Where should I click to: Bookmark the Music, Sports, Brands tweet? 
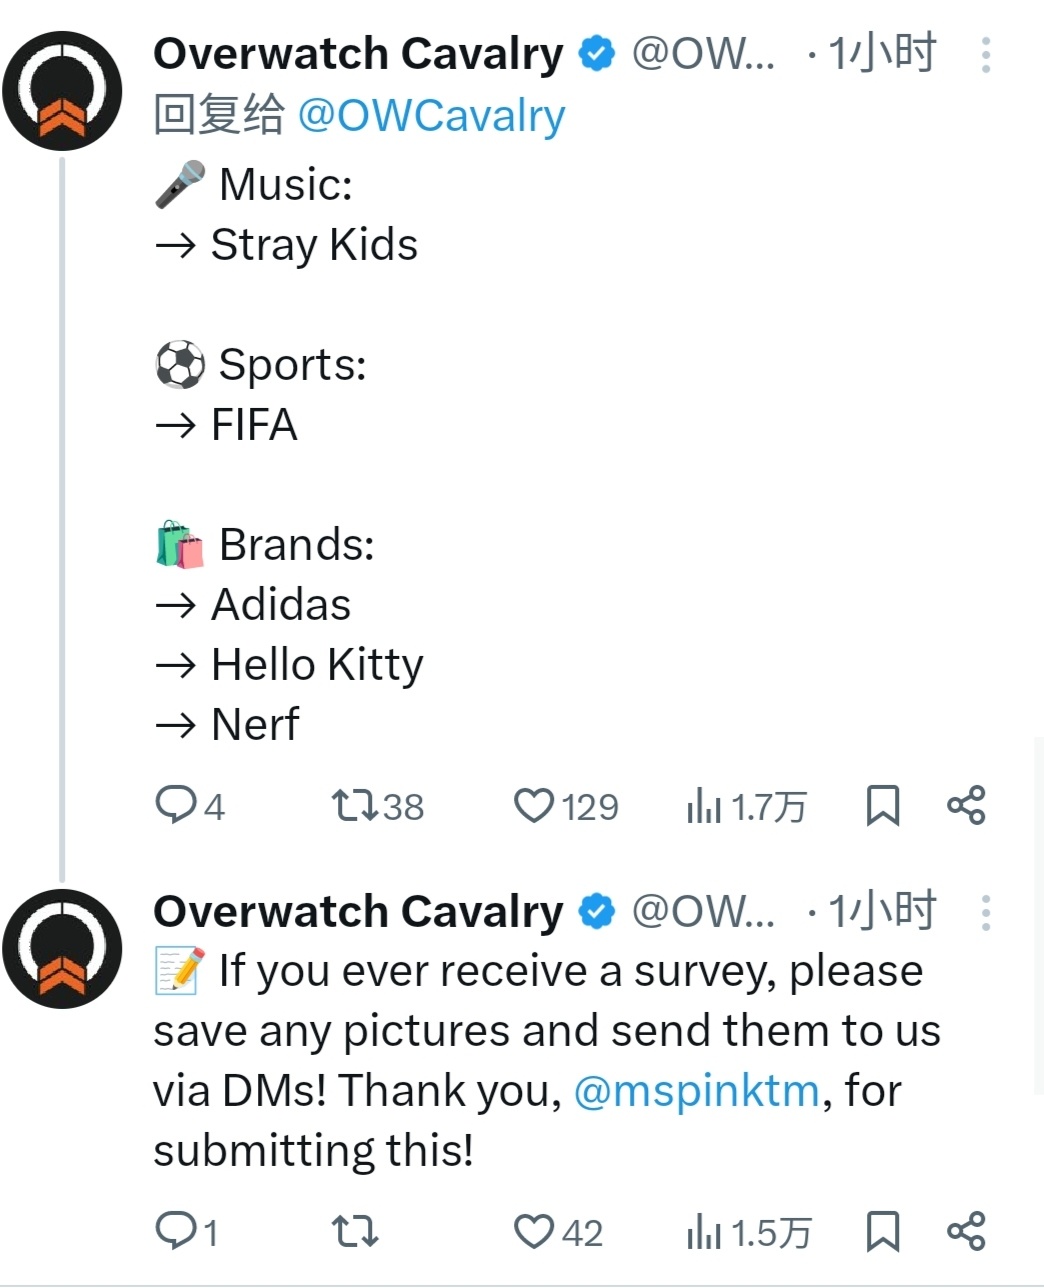882,805
